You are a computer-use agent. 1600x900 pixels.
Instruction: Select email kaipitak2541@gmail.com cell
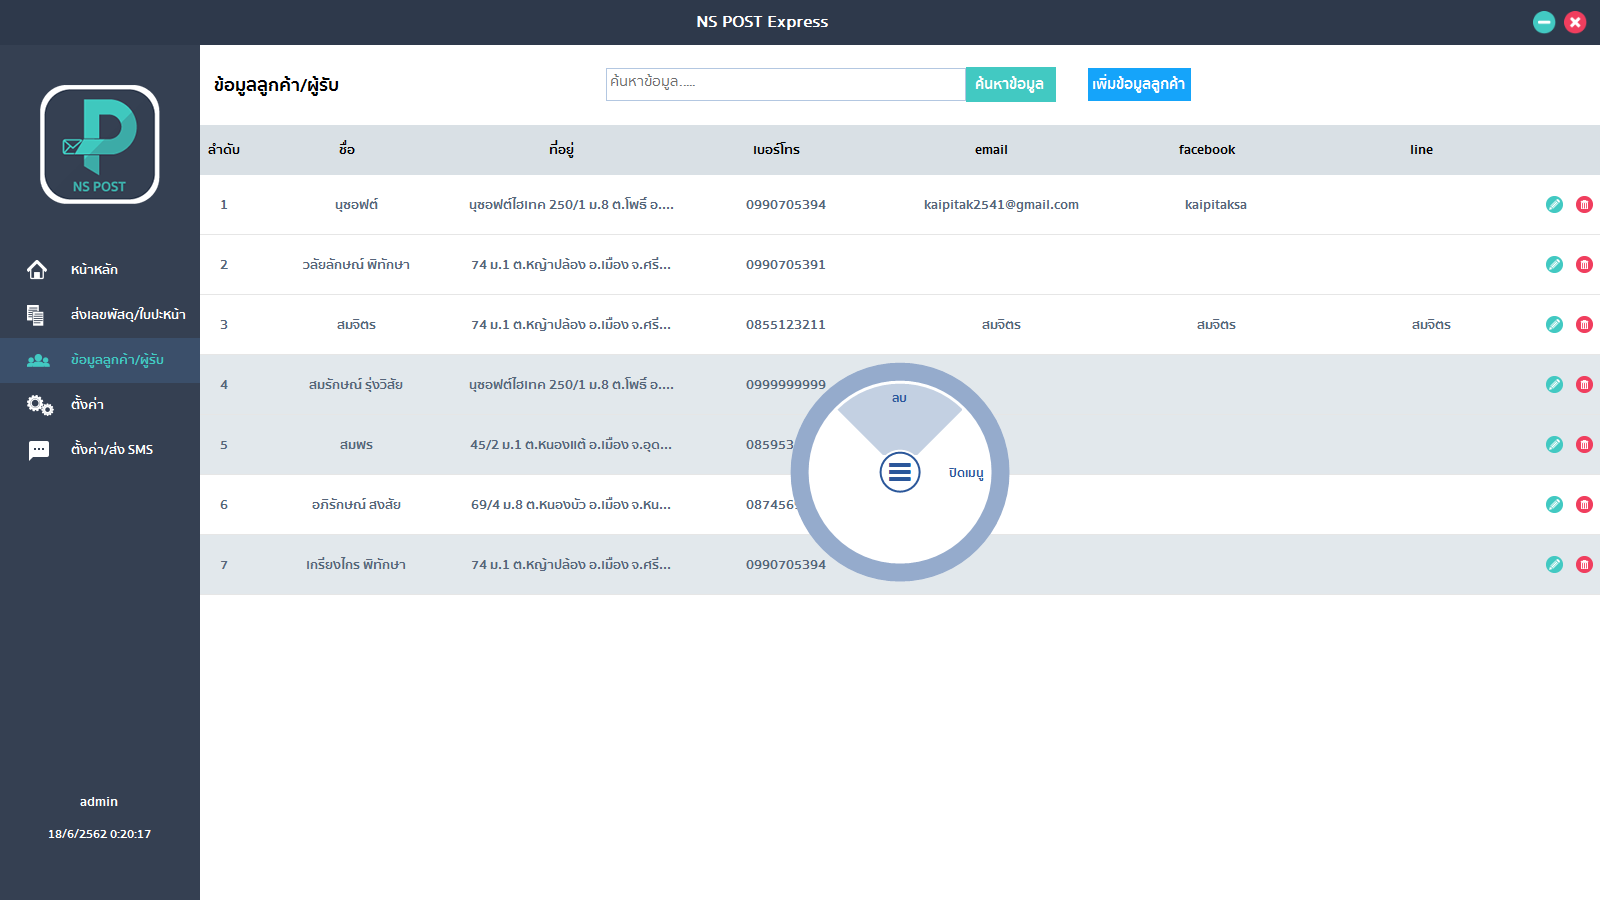(1001, 204)
